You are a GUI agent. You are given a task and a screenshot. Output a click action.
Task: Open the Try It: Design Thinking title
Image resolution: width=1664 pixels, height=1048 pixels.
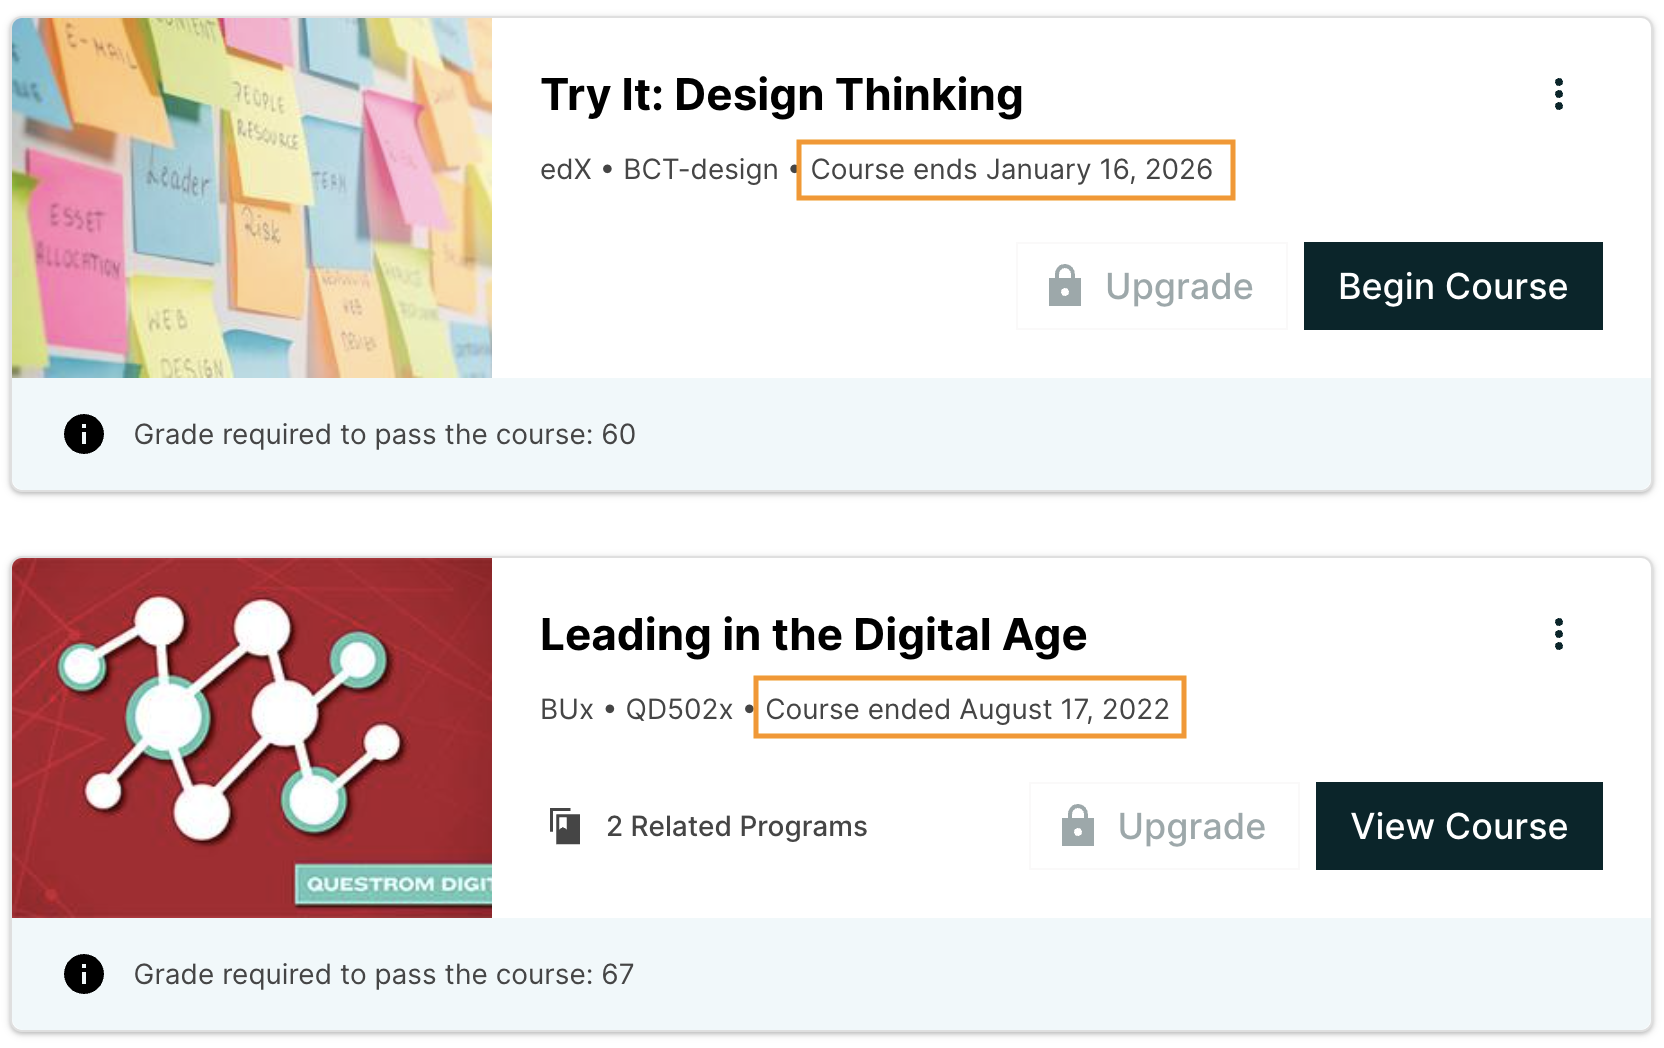point(781,95)
